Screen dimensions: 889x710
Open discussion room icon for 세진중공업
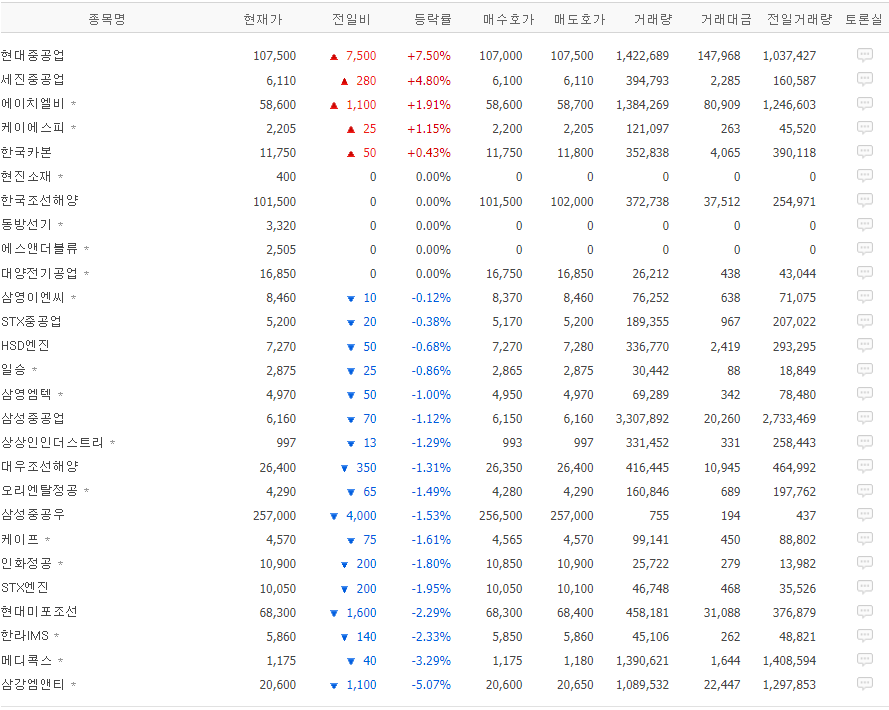click(865, 79)
